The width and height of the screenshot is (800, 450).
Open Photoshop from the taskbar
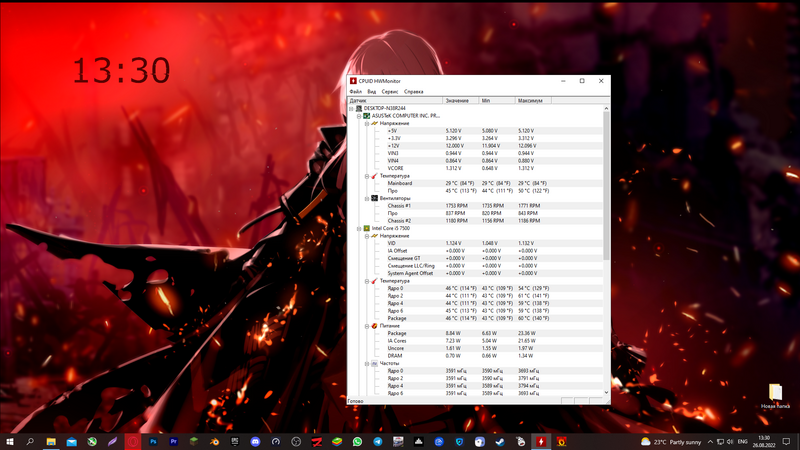[x=153, y=441]
